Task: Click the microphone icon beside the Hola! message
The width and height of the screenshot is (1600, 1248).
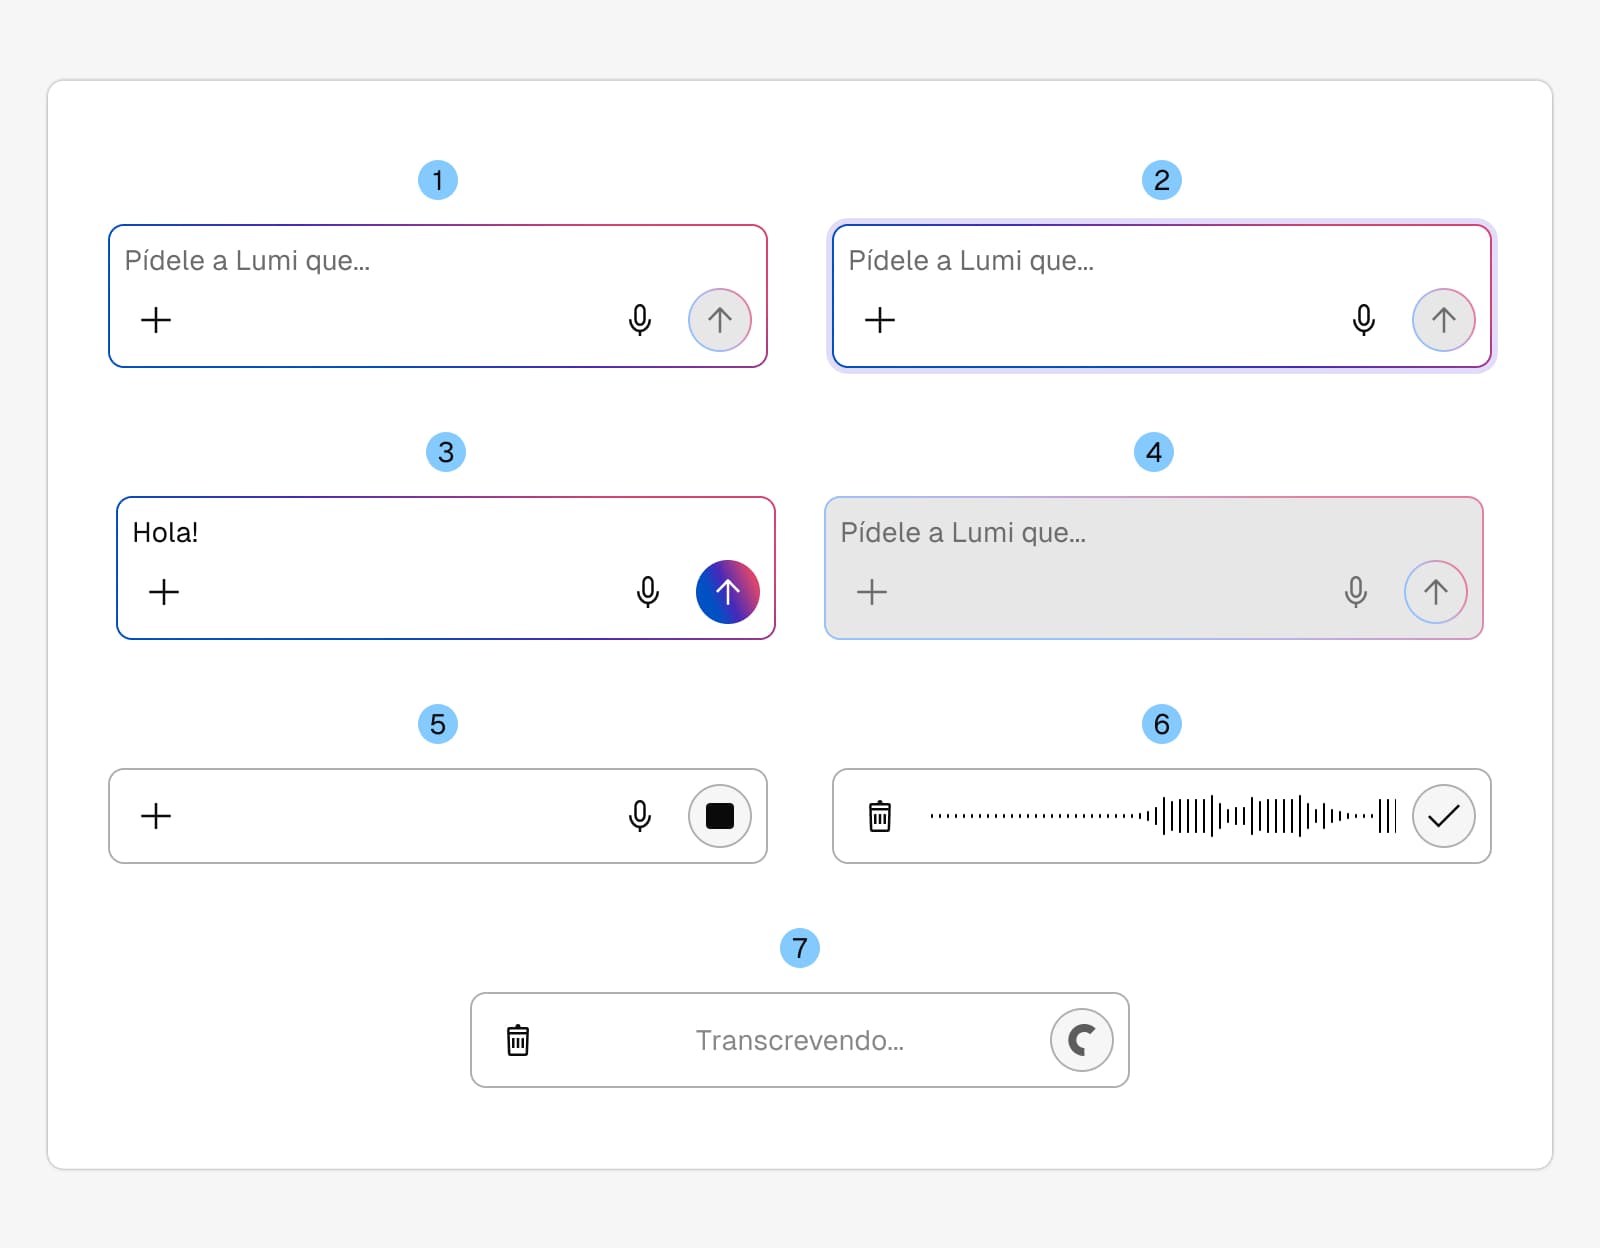Action: pyautogui.click(x=648, y=592)
